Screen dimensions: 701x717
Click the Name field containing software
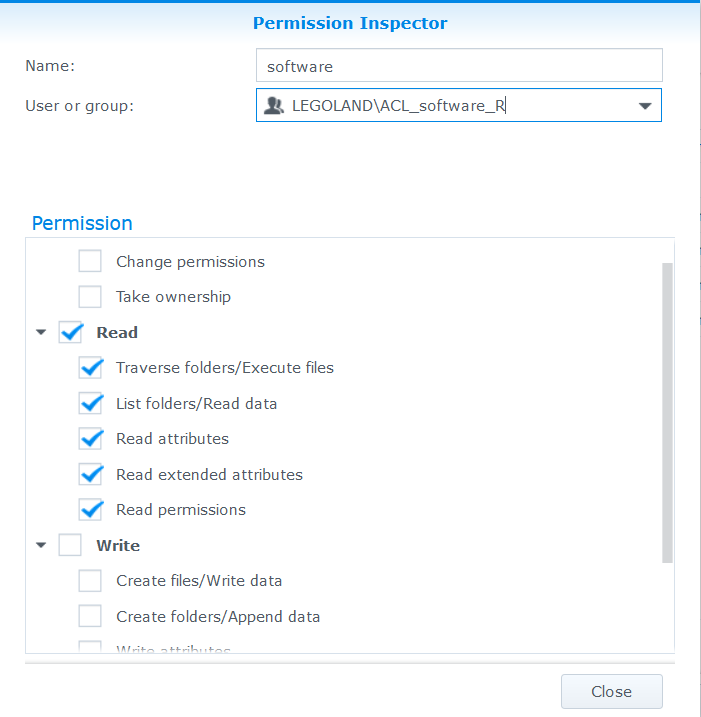(x=459, y=66)
